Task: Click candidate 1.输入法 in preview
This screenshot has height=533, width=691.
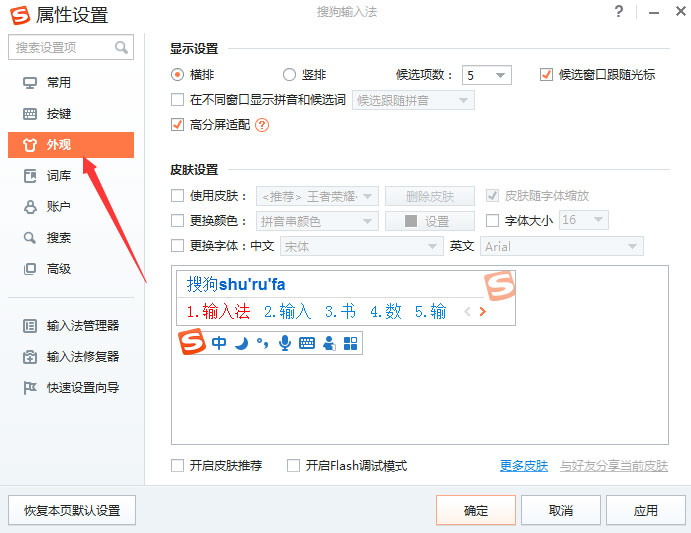Action: [x=218, y=312]
